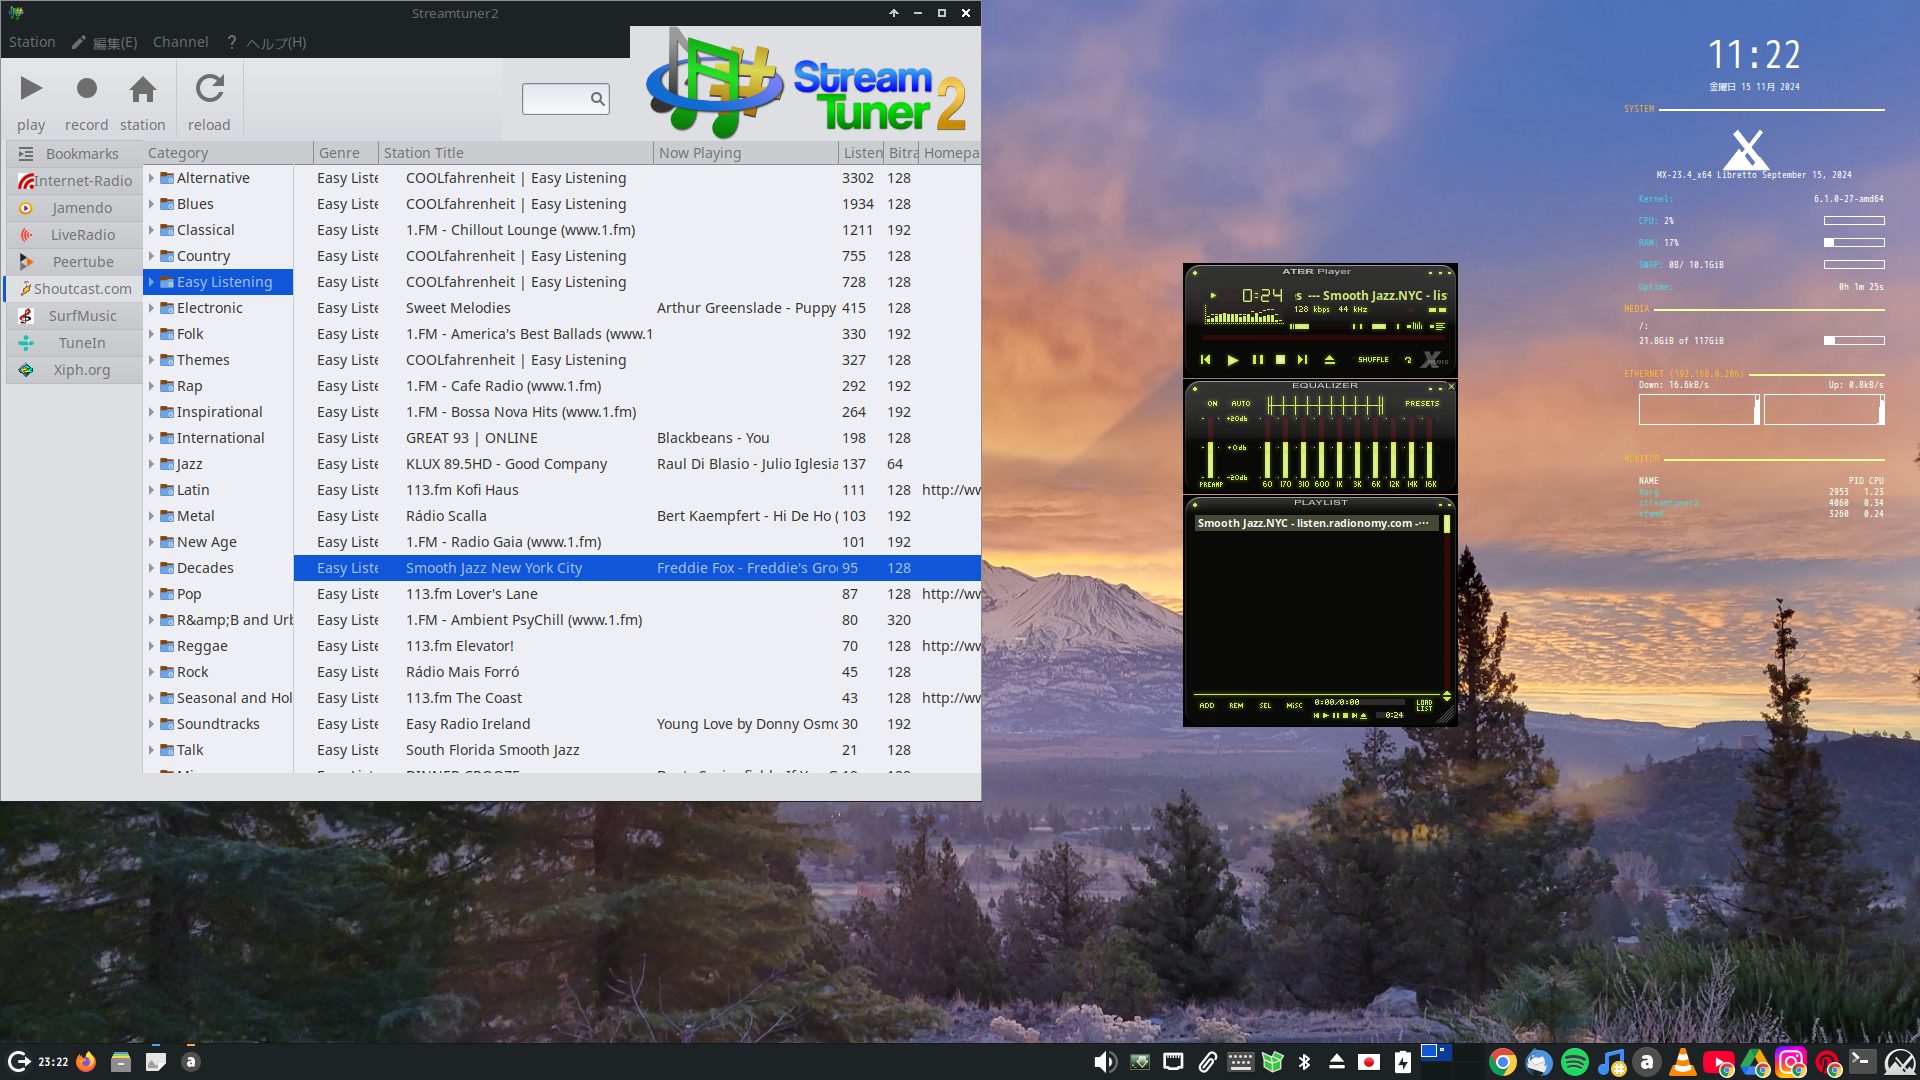
Task: Click the eject button in ATER Player
Action: click(x=1329, y=360)
